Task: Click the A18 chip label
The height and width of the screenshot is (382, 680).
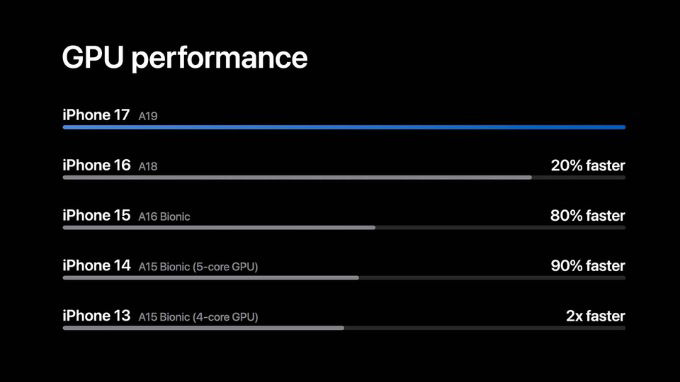Action: pos(148,167)
